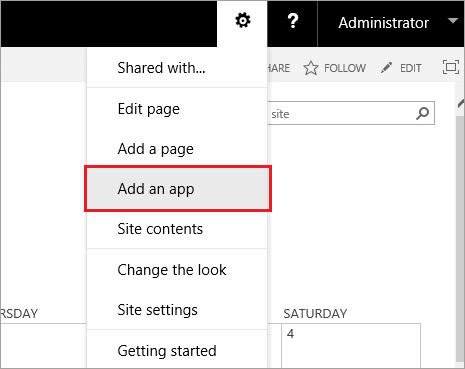The image size is (465, 369).
Task: Choose Edit page from the menu
Action: (177, 109)
